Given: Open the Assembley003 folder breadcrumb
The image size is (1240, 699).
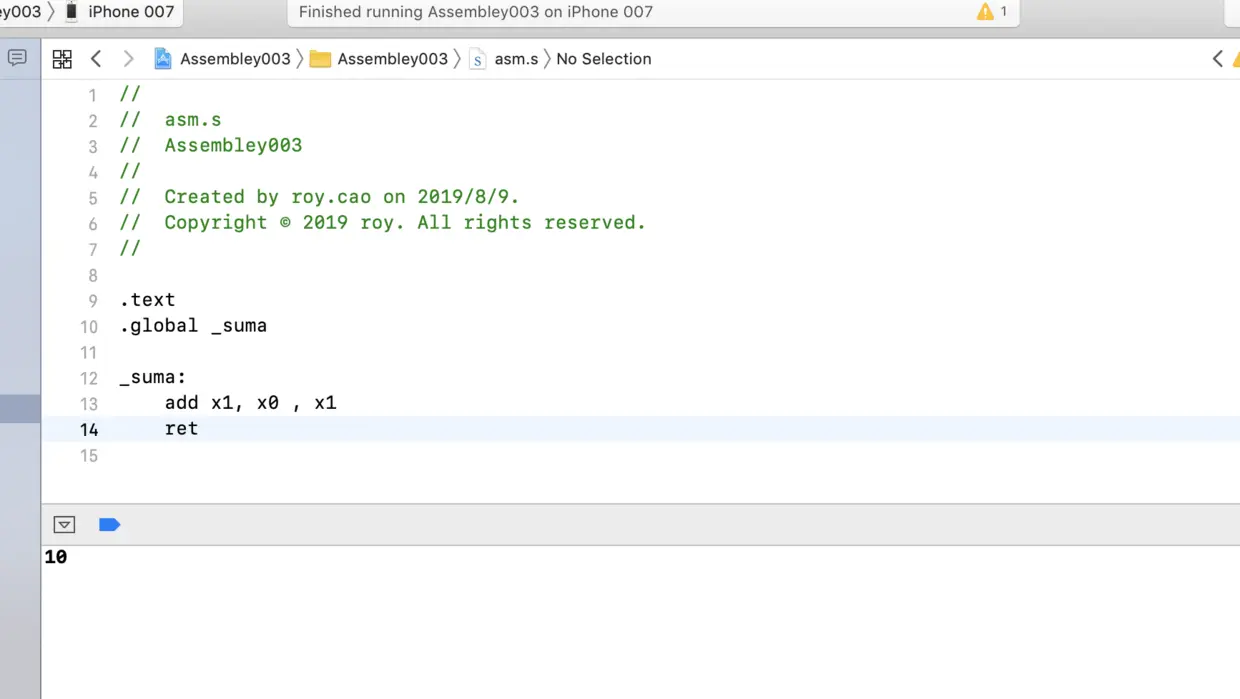Looking at the screenshot, I should tap(392, 59).
